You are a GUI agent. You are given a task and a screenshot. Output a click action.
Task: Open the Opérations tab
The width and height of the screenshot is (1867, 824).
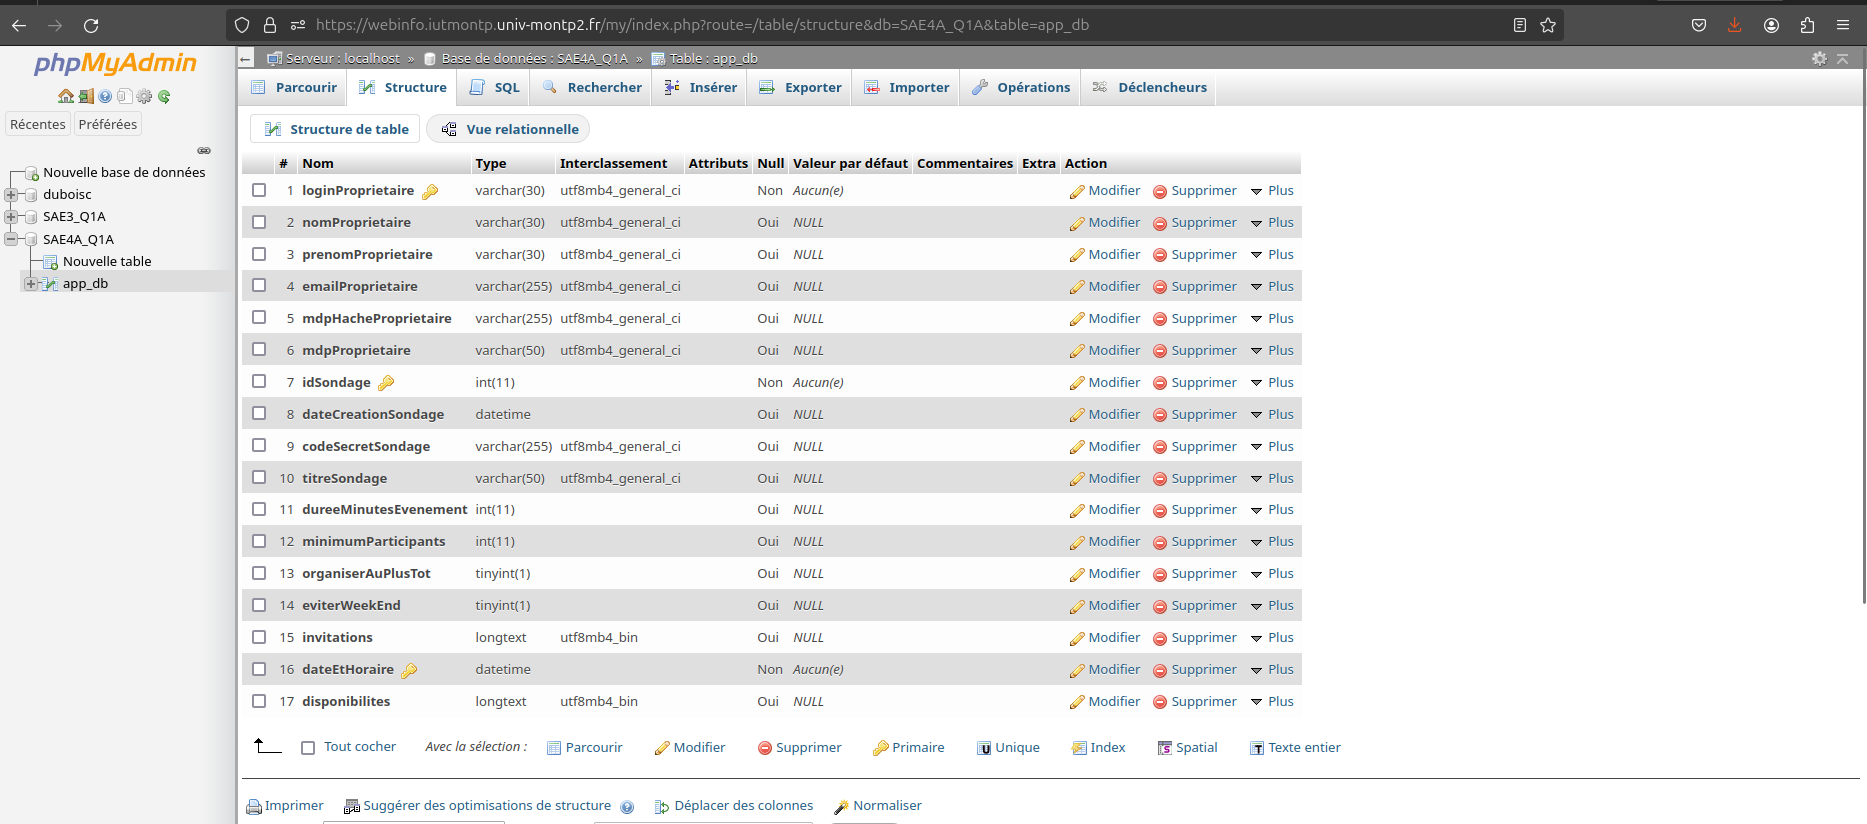(1020, 87)
